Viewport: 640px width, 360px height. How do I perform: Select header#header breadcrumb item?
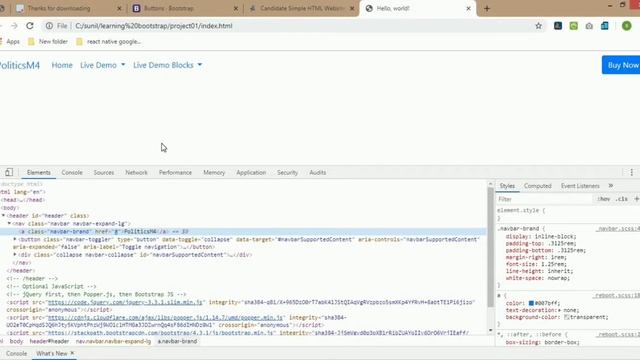(x=49, y=341)
